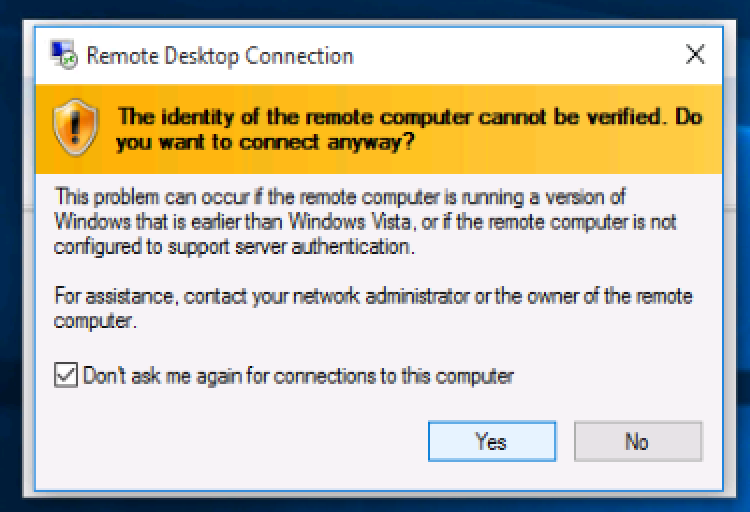This screenshot has height=512, width=750.
Task: Click the "you want to connect anyway?" heading line
Action: 266,142
